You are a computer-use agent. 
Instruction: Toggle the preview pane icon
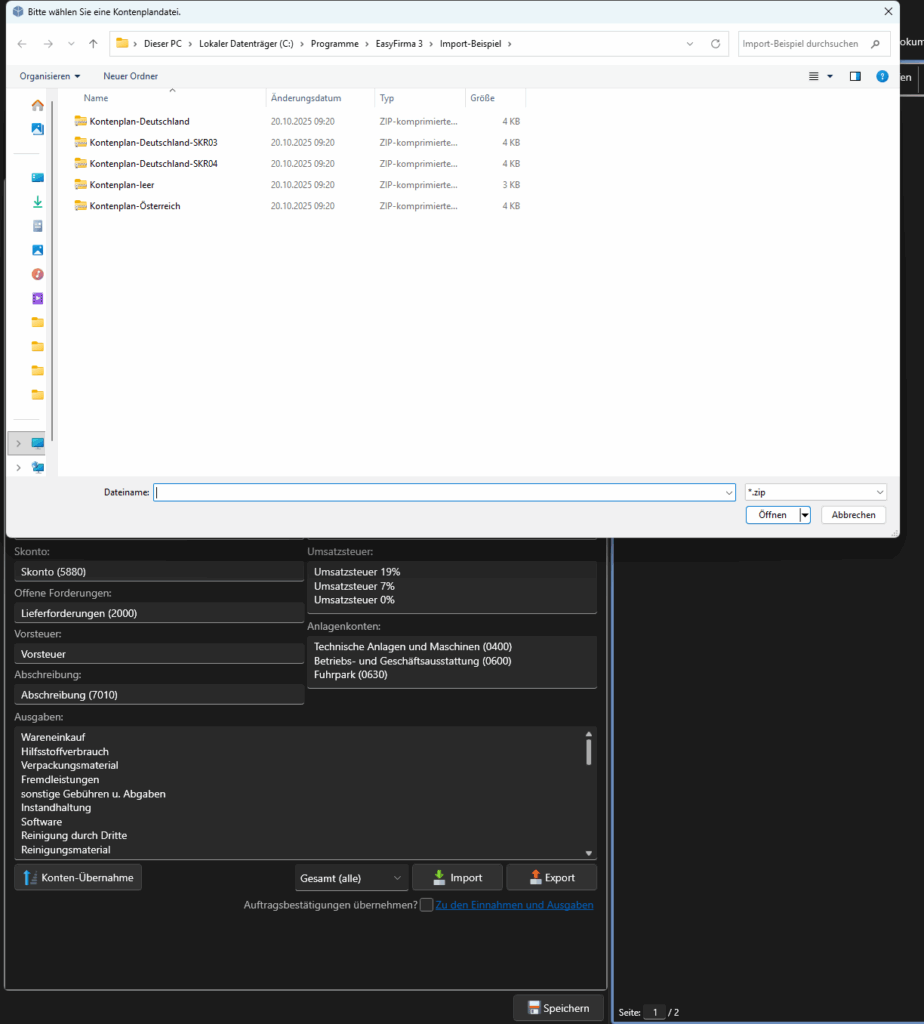[855, 76]
